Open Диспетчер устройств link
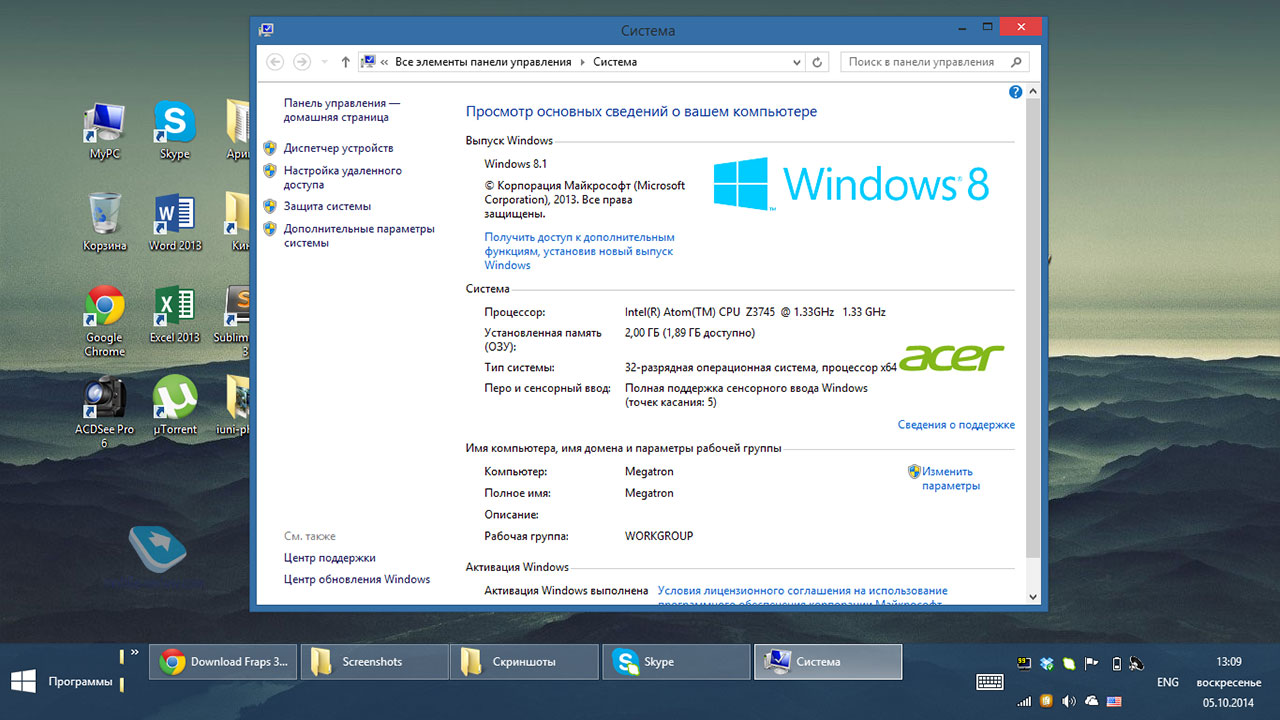This screenshot has width=1280, height=720. pos(338,148)
